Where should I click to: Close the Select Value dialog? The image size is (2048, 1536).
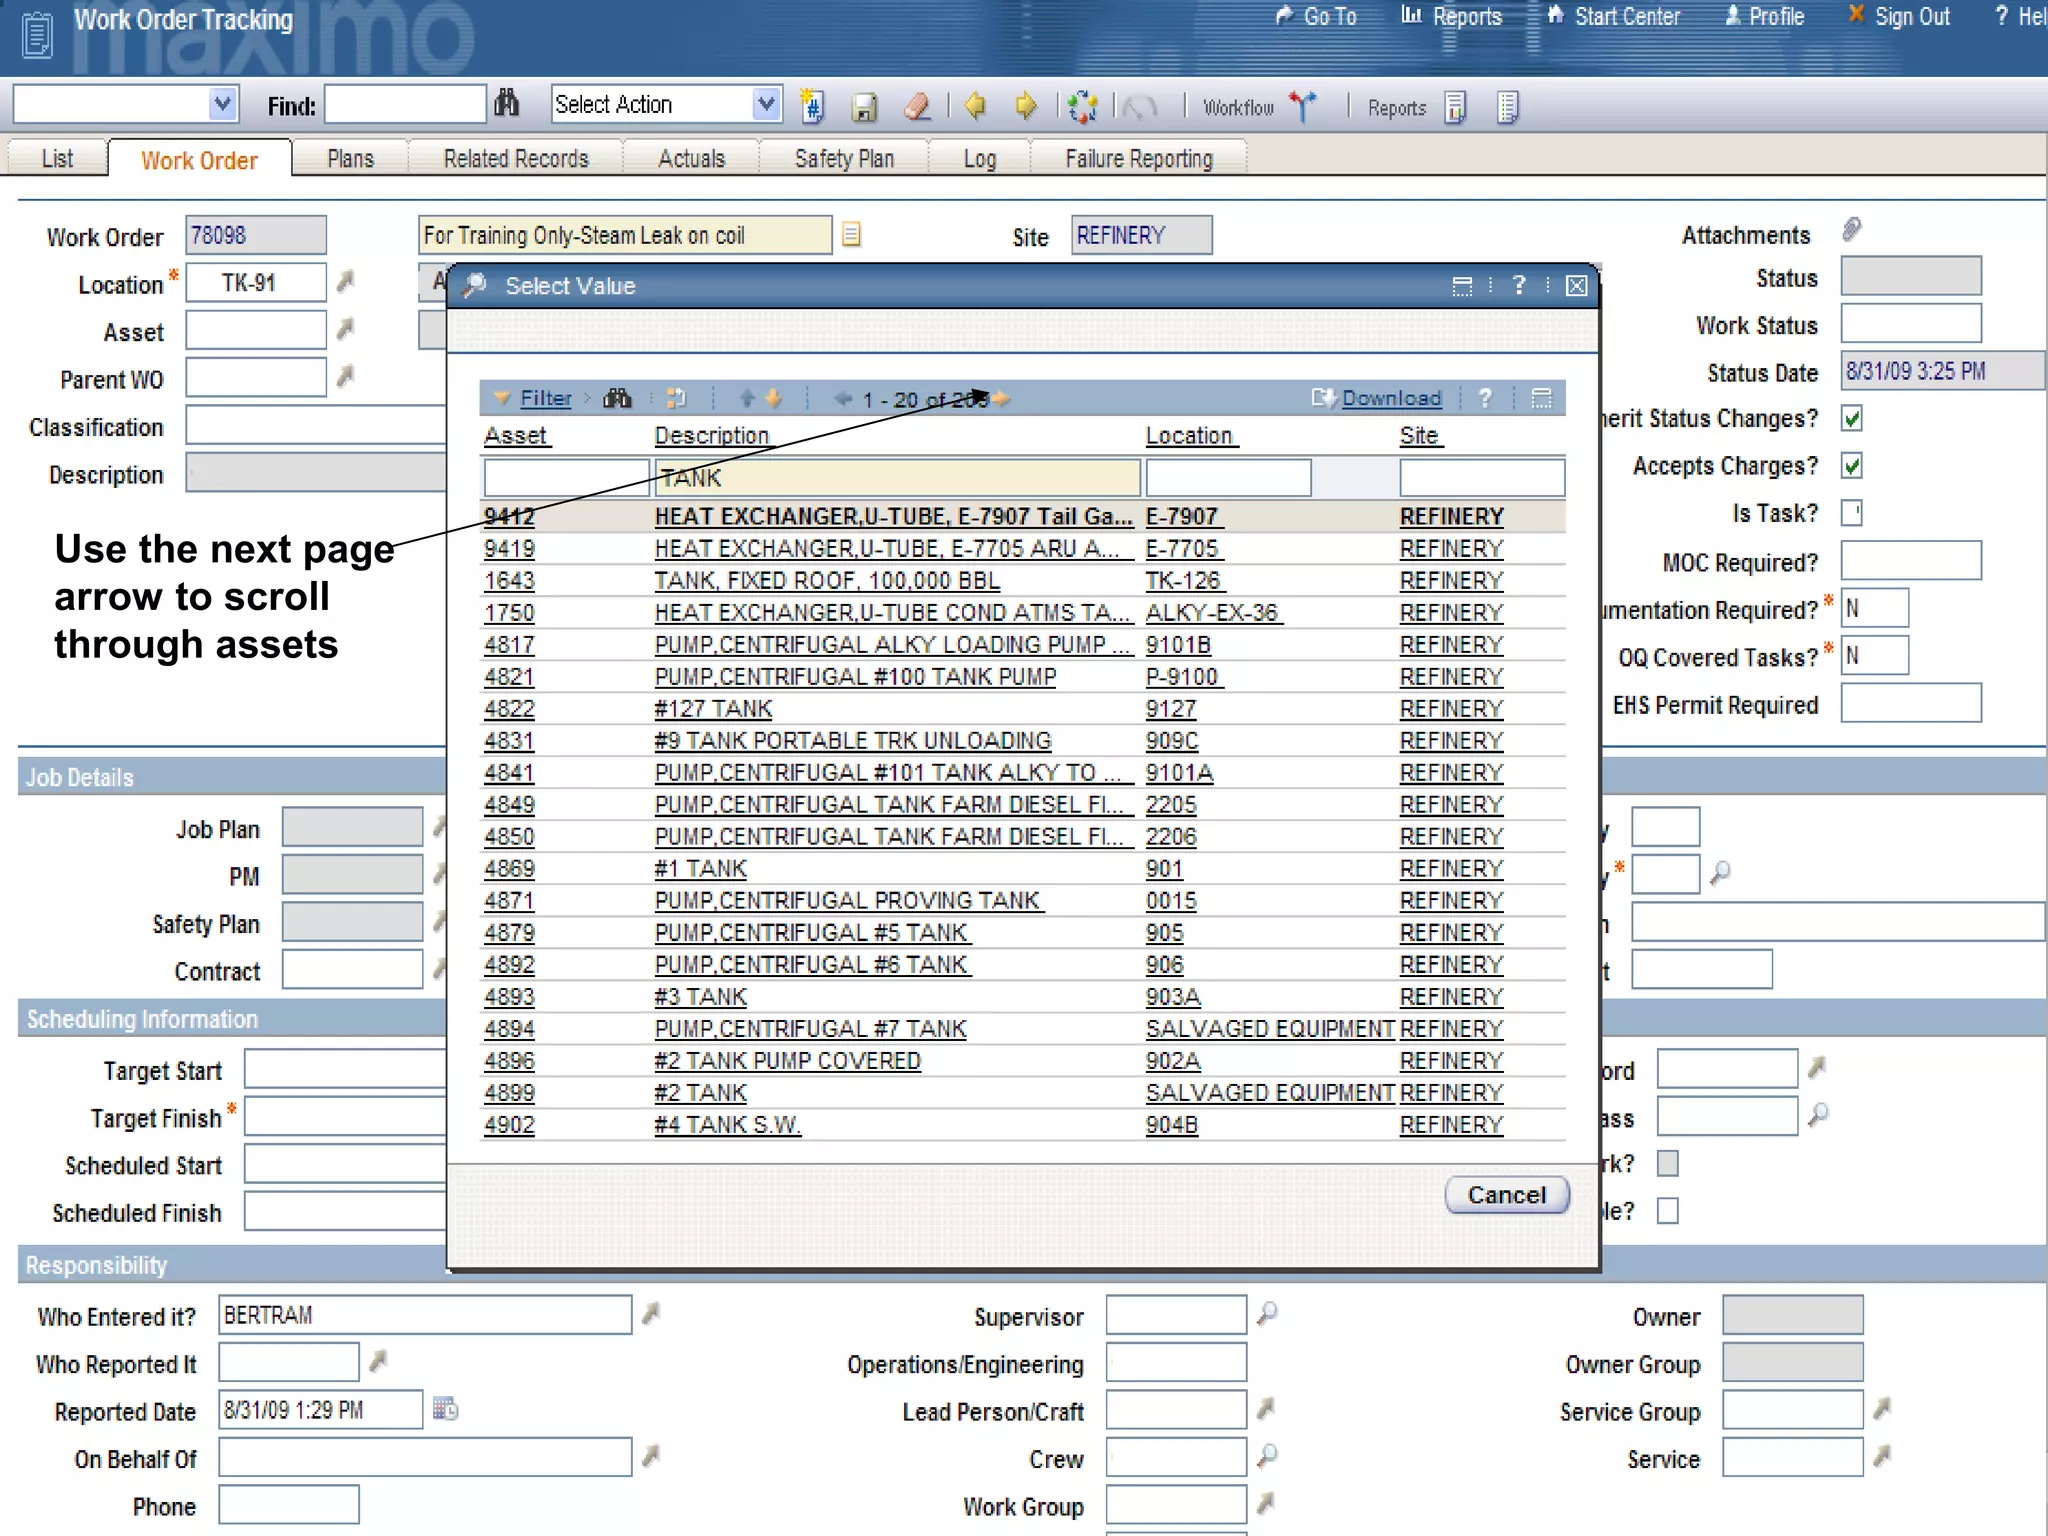pos(1577,286)
